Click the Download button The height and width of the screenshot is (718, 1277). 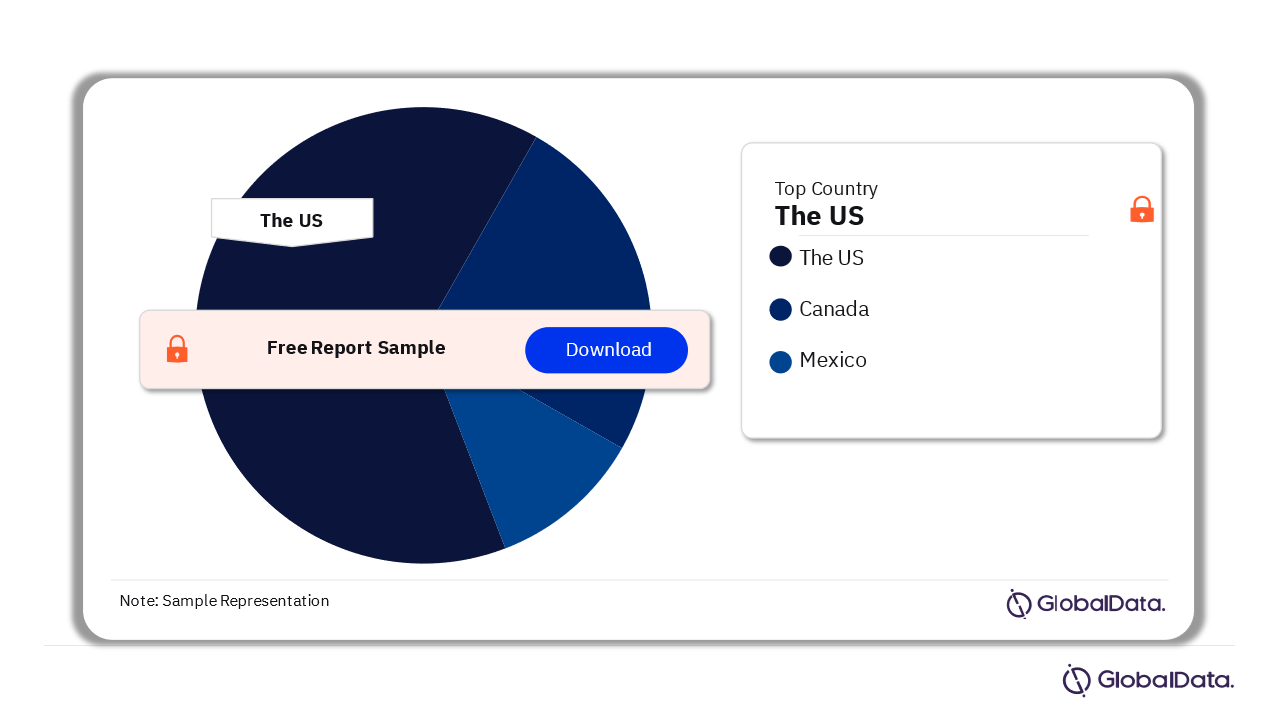606,350
